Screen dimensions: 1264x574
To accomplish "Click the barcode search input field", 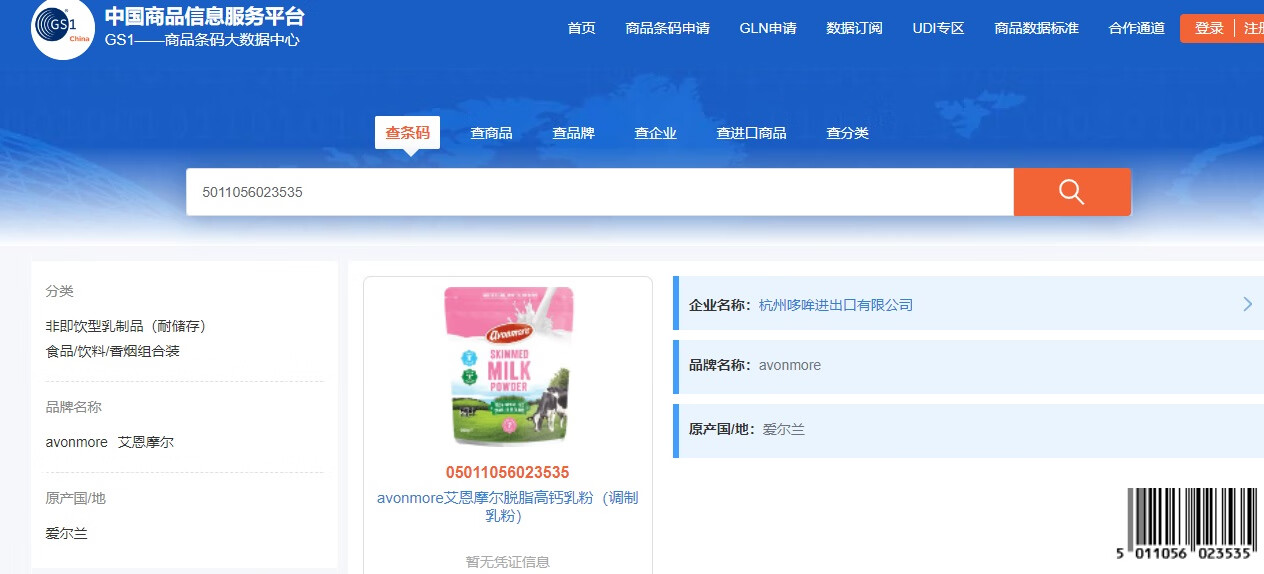I will tap(600, 192).
